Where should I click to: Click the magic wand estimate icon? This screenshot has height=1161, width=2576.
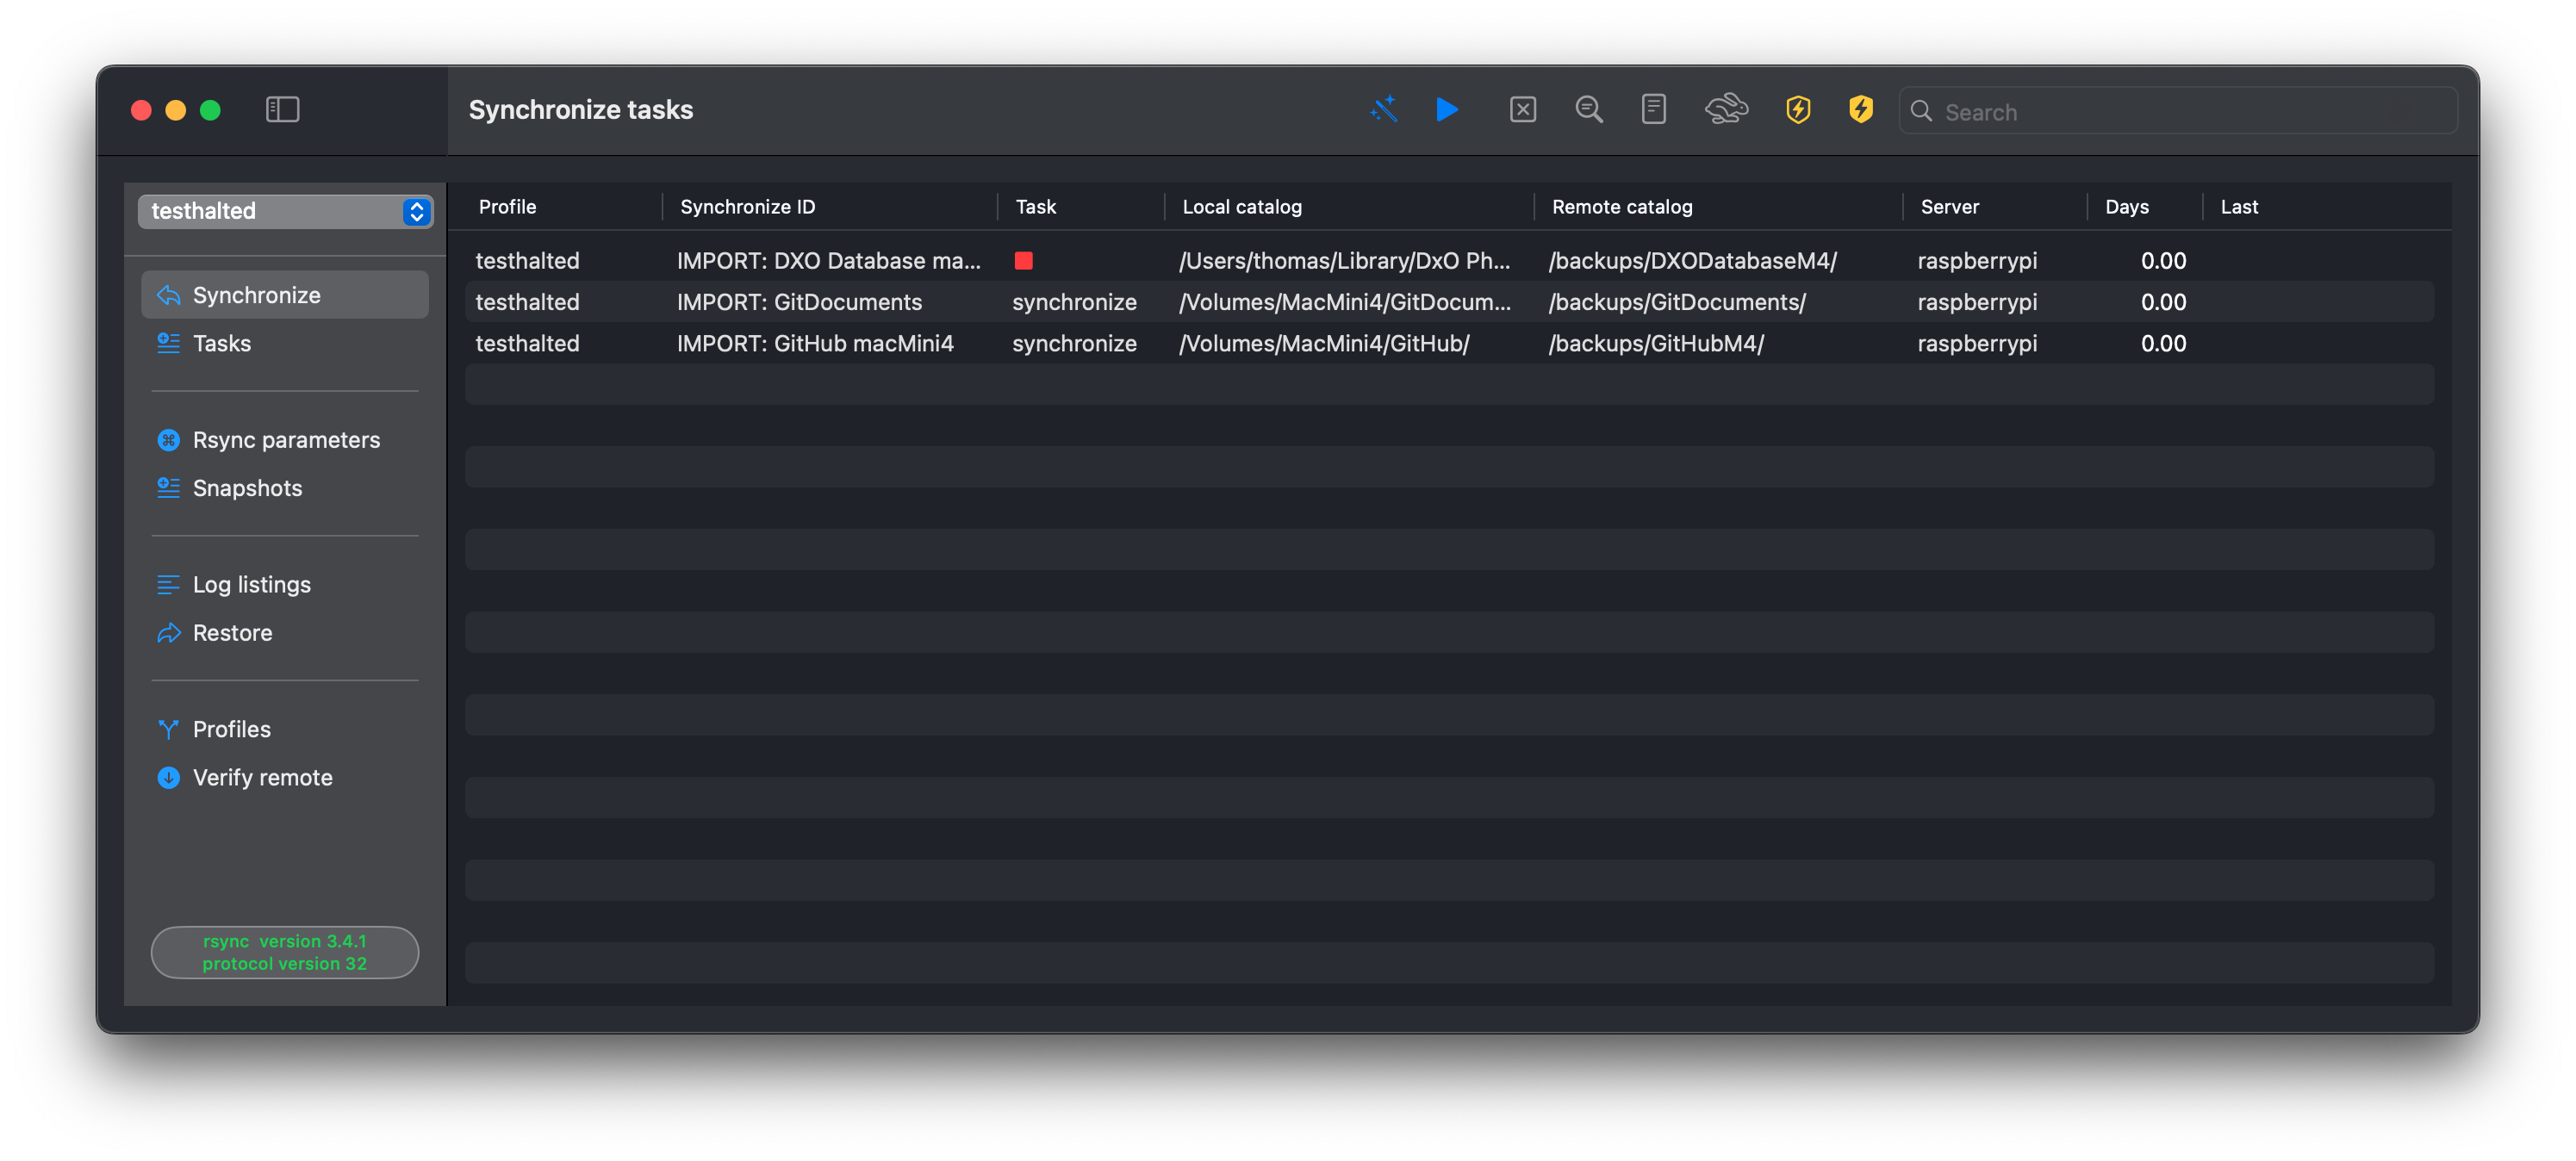pos(1383,109)
